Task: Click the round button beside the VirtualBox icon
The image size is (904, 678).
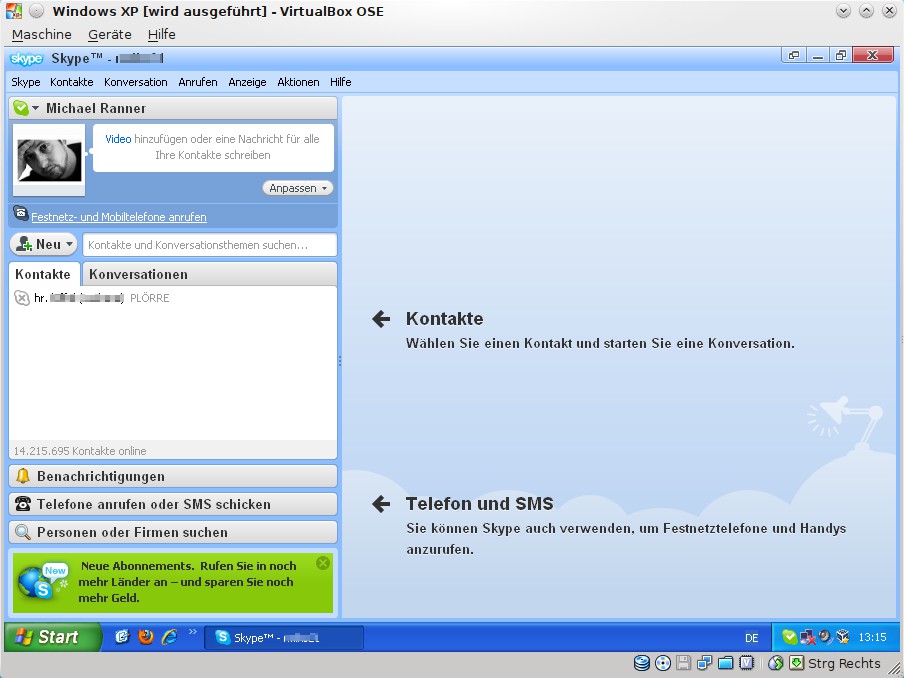Action: 36,11
